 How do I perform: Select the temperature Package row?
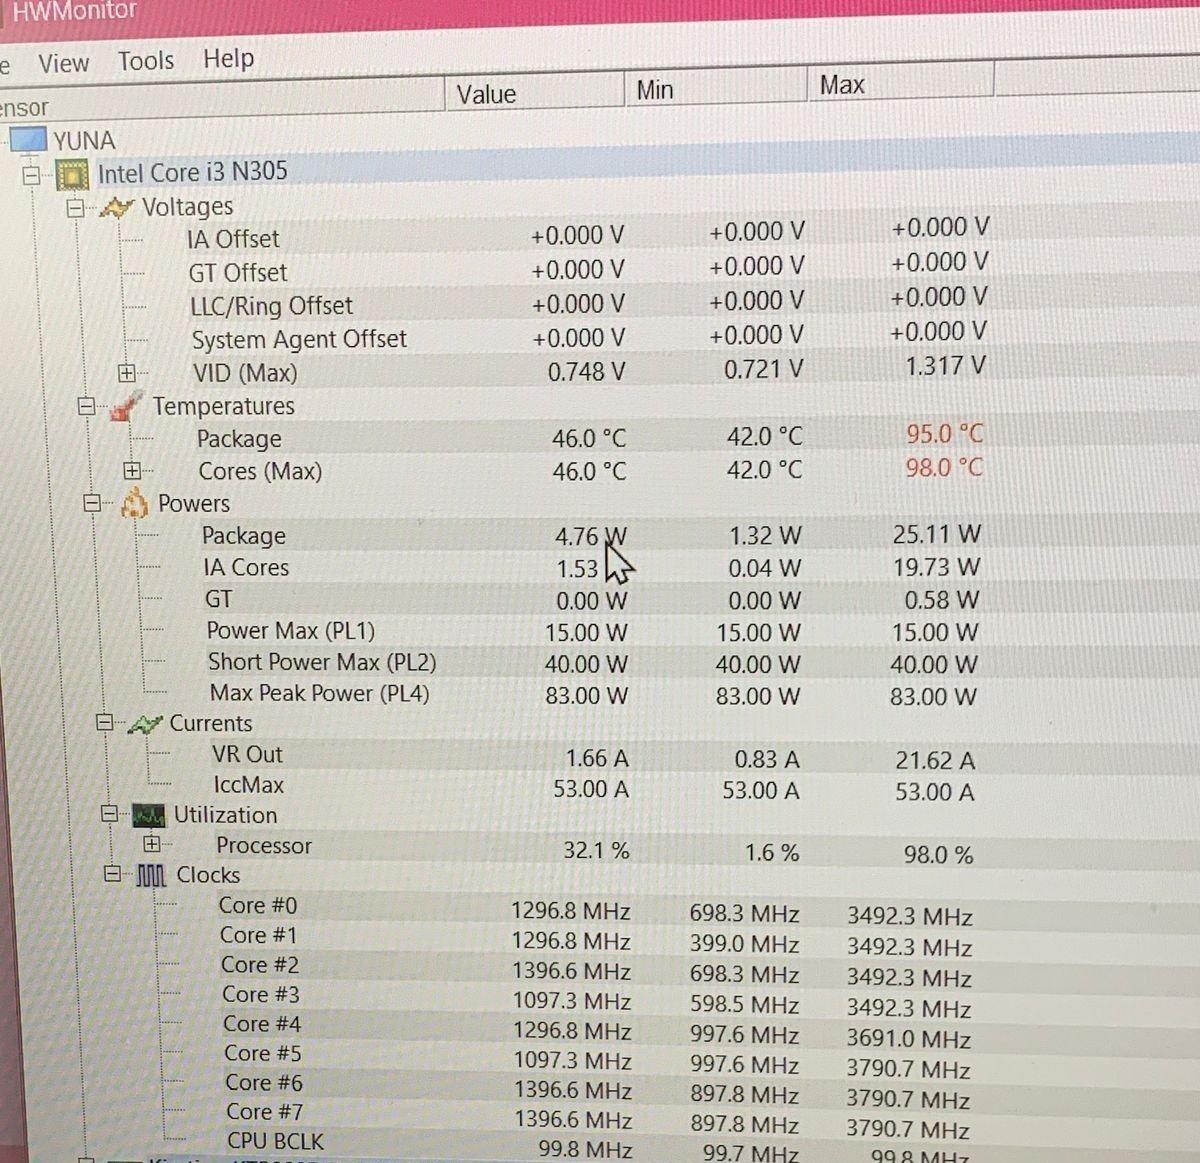click(239, 439)
